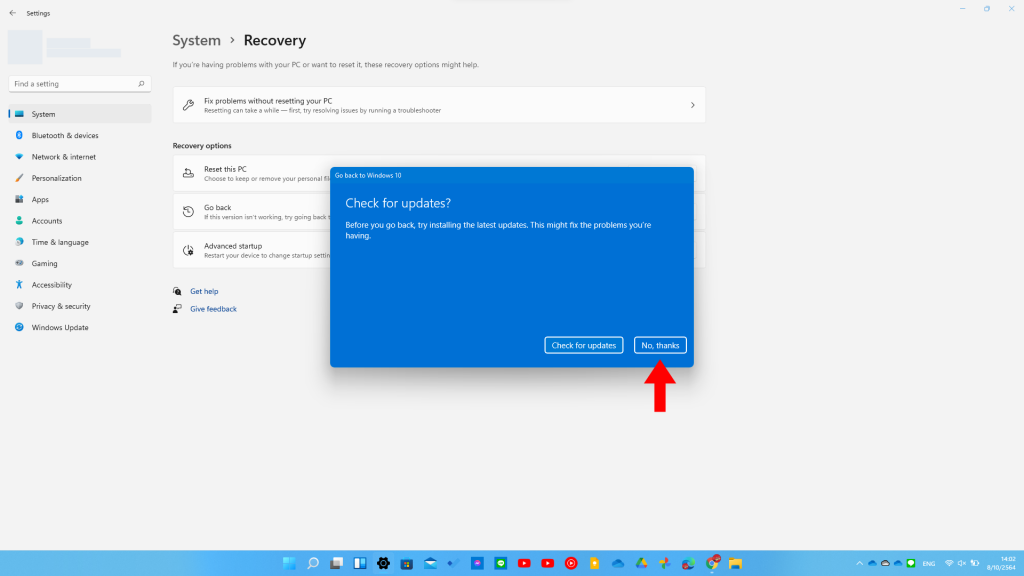Viewport: 1024px width, 576px height.
Task: Click the "Recovery options" section label
Action: click(202, 146)
